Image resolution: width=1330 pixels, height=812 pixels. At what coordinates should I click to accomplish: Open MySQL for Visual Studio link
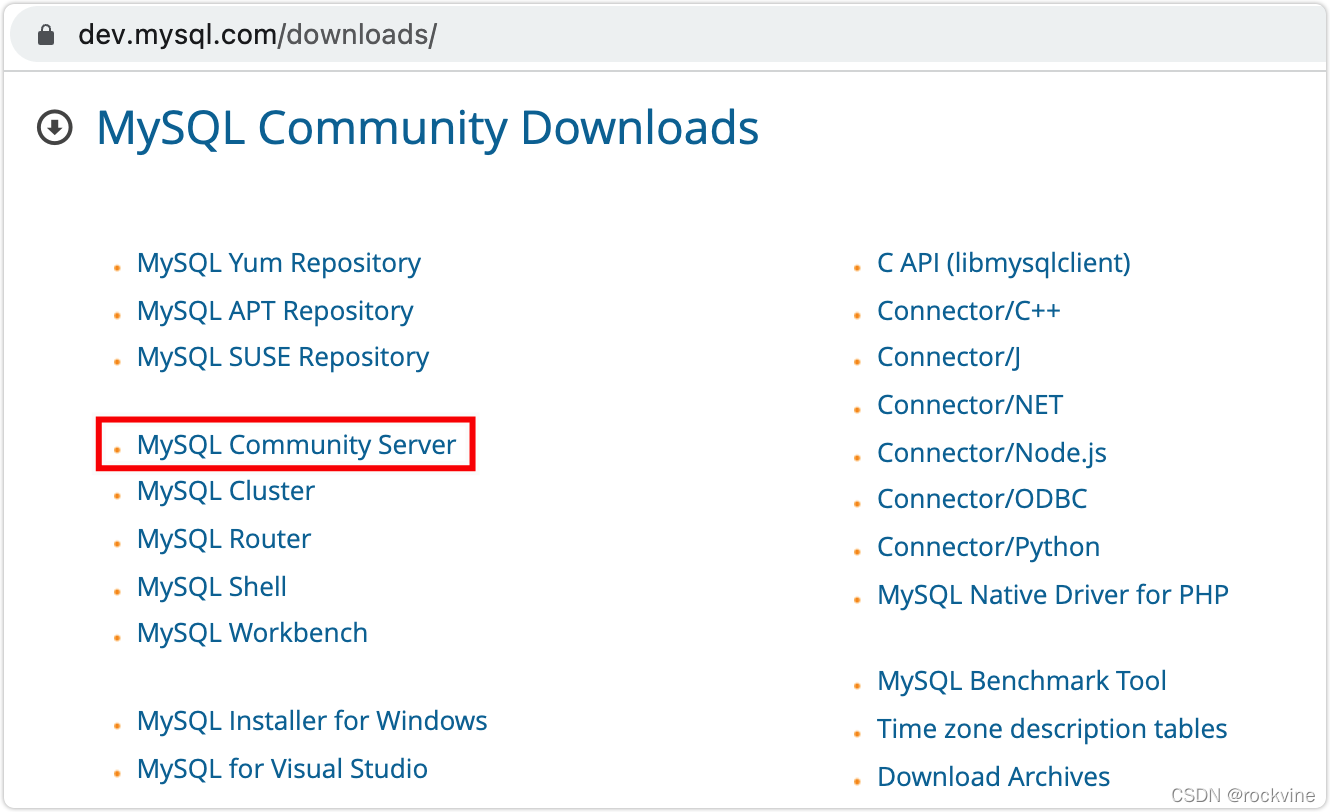[x=282, y=769]
